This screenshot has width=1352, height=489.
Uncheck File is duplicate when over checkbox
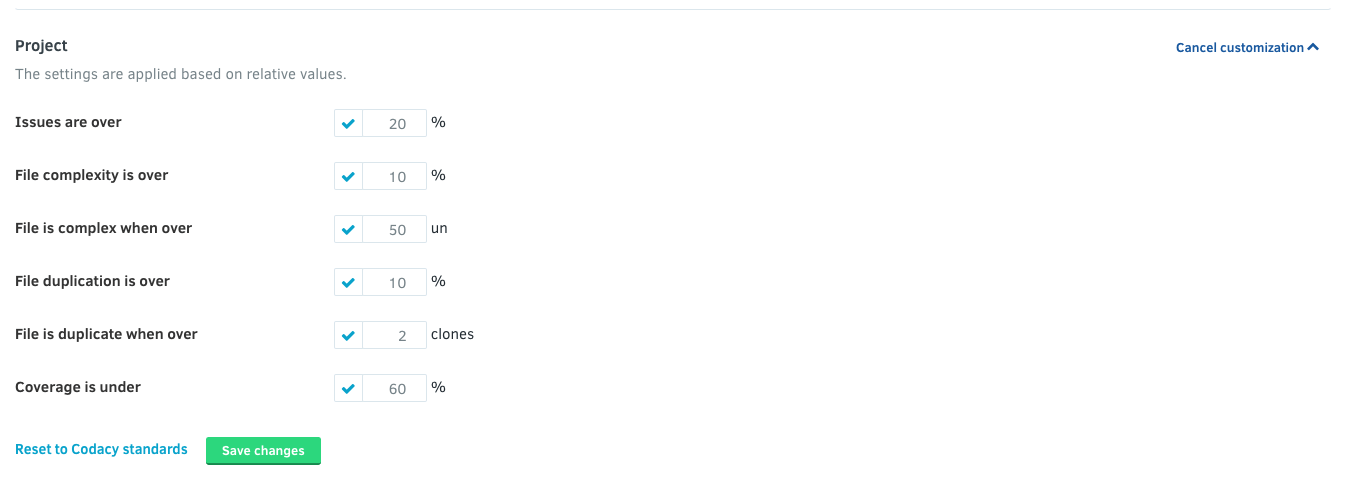(348, 336)
